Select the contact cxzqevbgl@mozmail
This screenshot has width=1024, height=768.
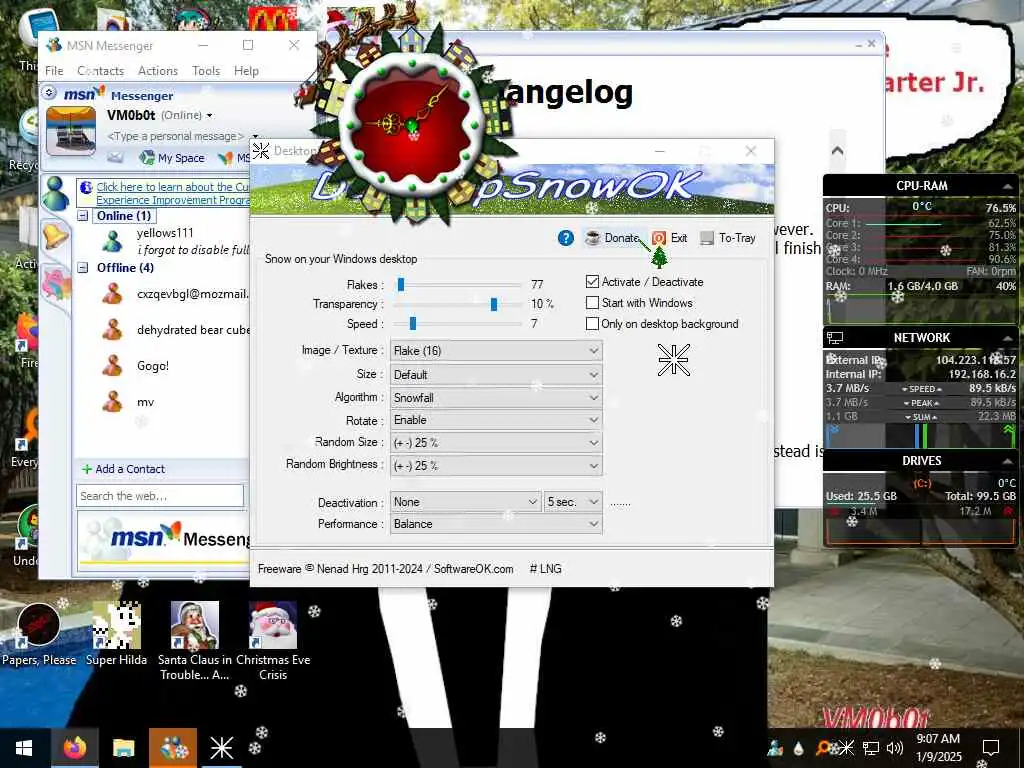193,294
